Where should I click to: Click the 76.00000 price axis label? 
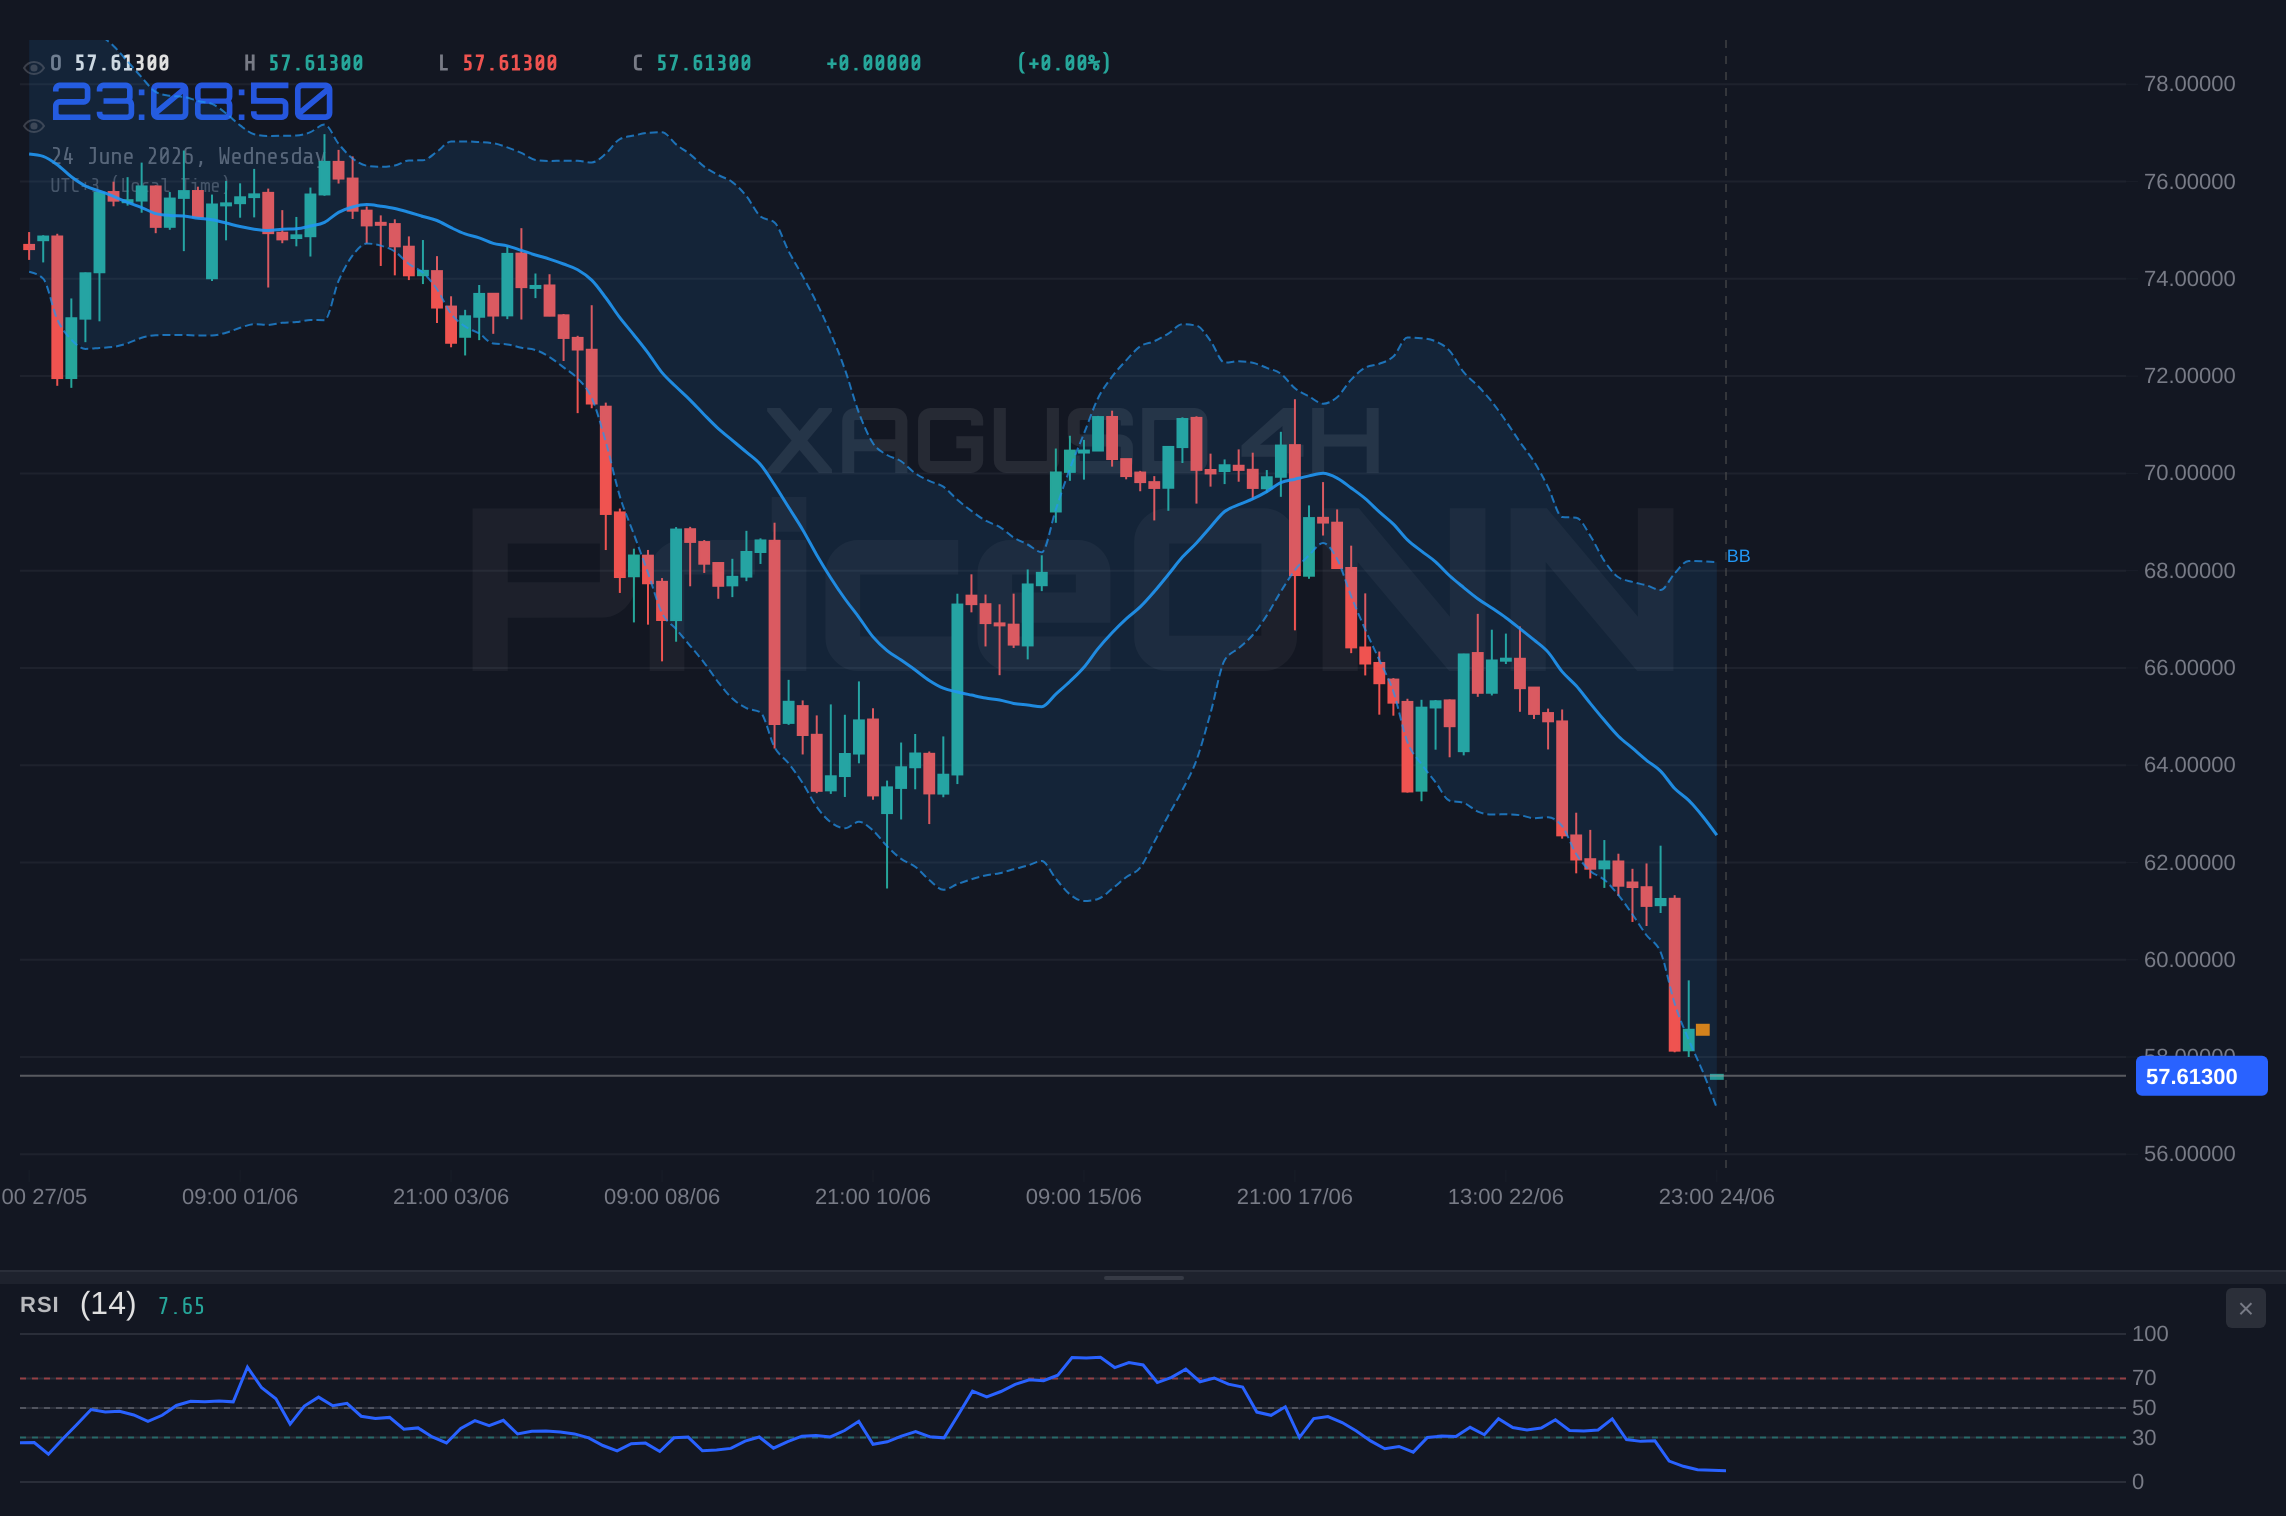click(2189, 182)
